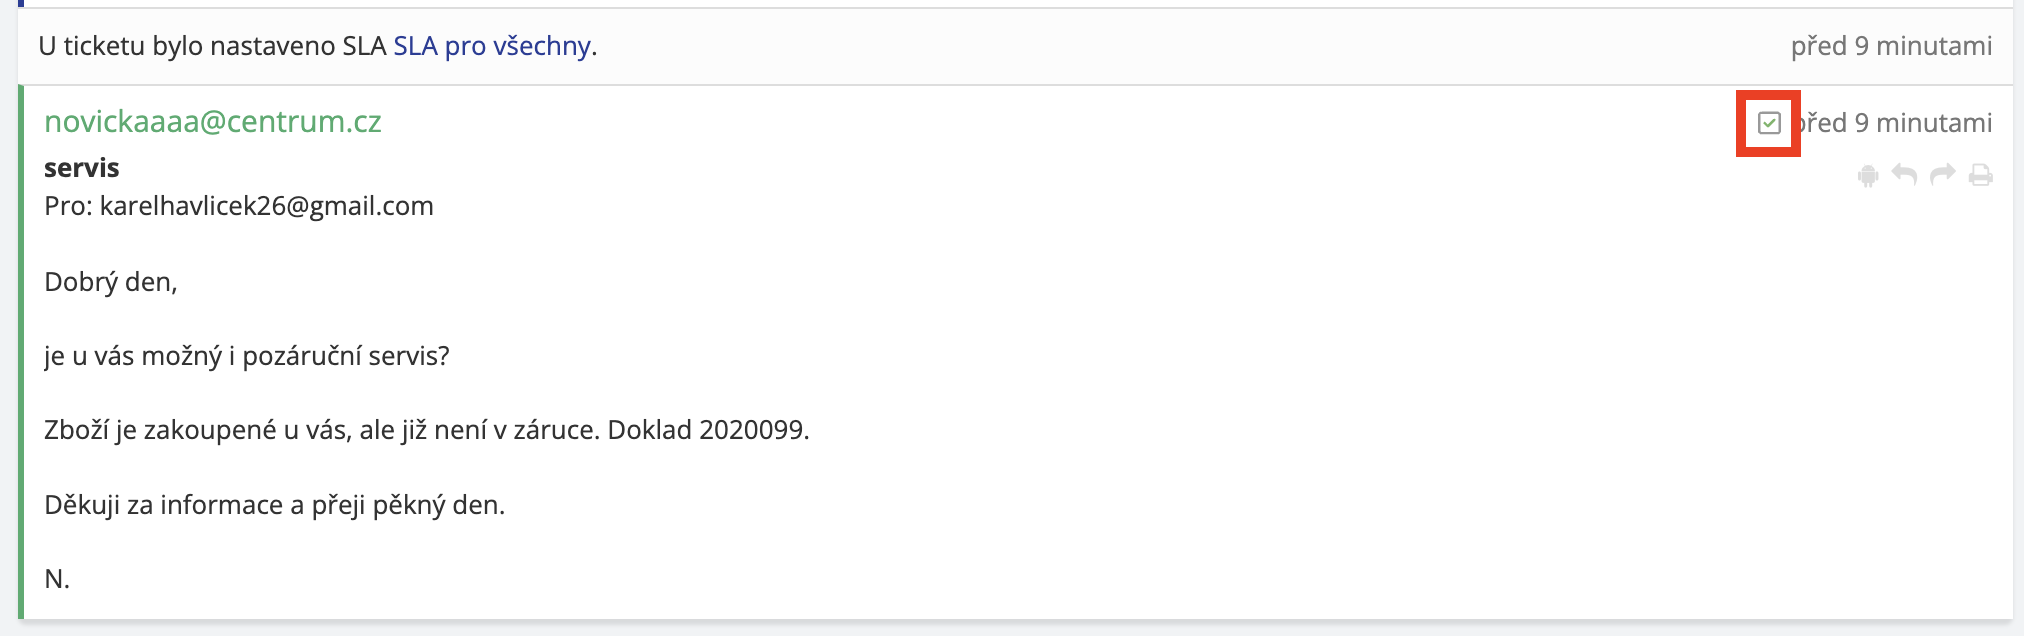The image size is (2024, 636).
Task: Click the Android robot icon on the message
Action: [x=1867, y=176]
